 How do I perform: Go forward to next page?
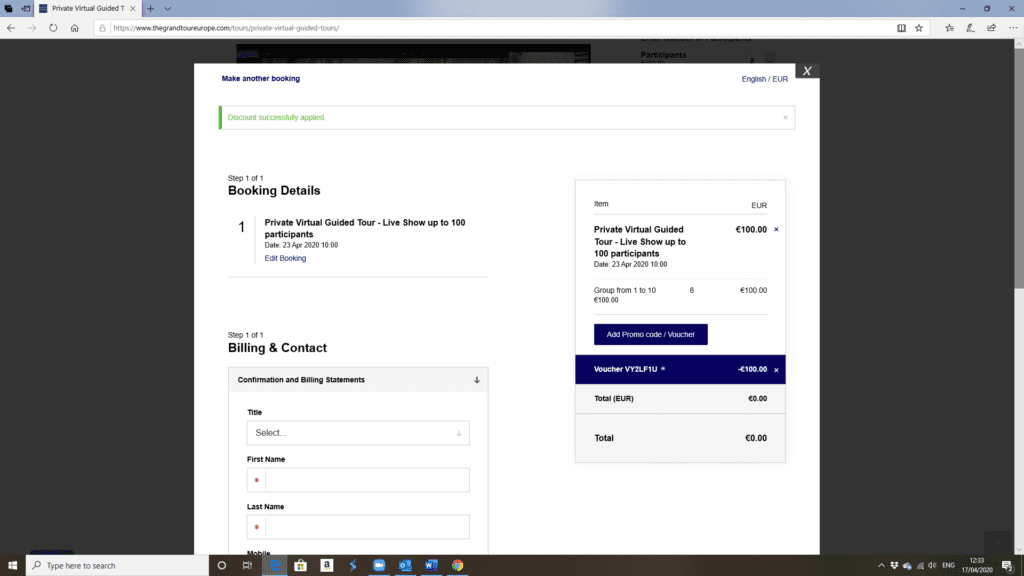(32, 28)
